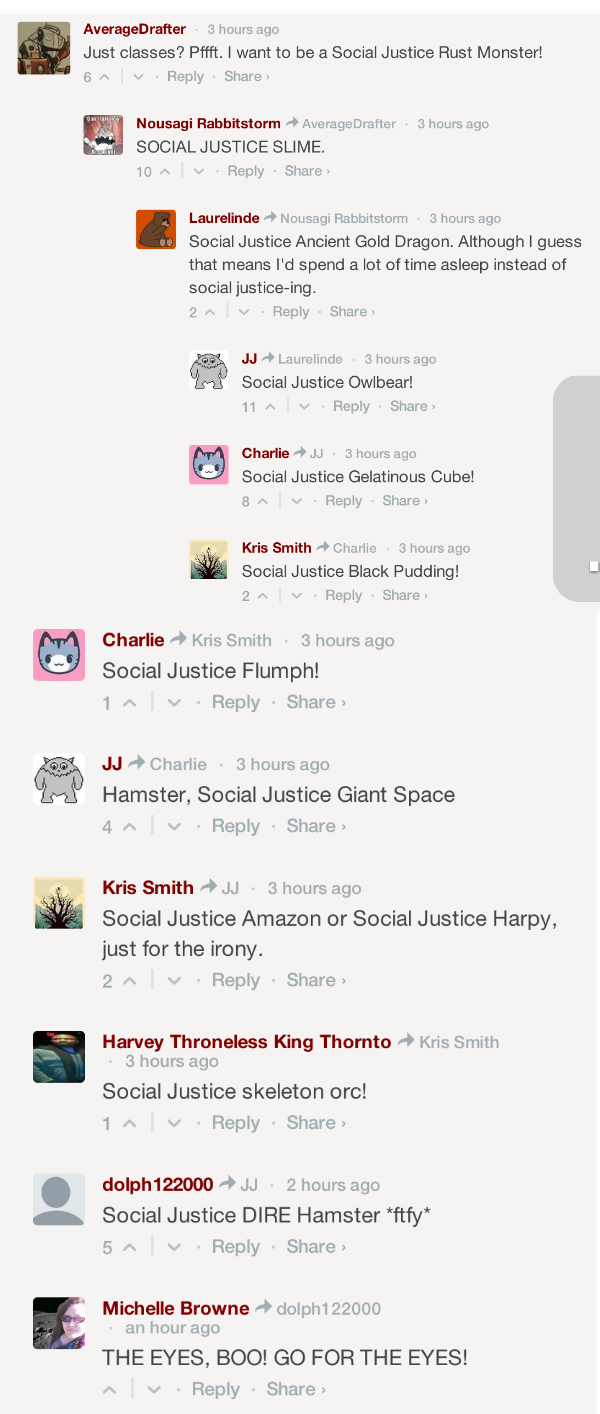This screenshot has width=600, height=1414.
Task: Expand Share options for JJ's Giant Space comment
Action: (316, 826)
